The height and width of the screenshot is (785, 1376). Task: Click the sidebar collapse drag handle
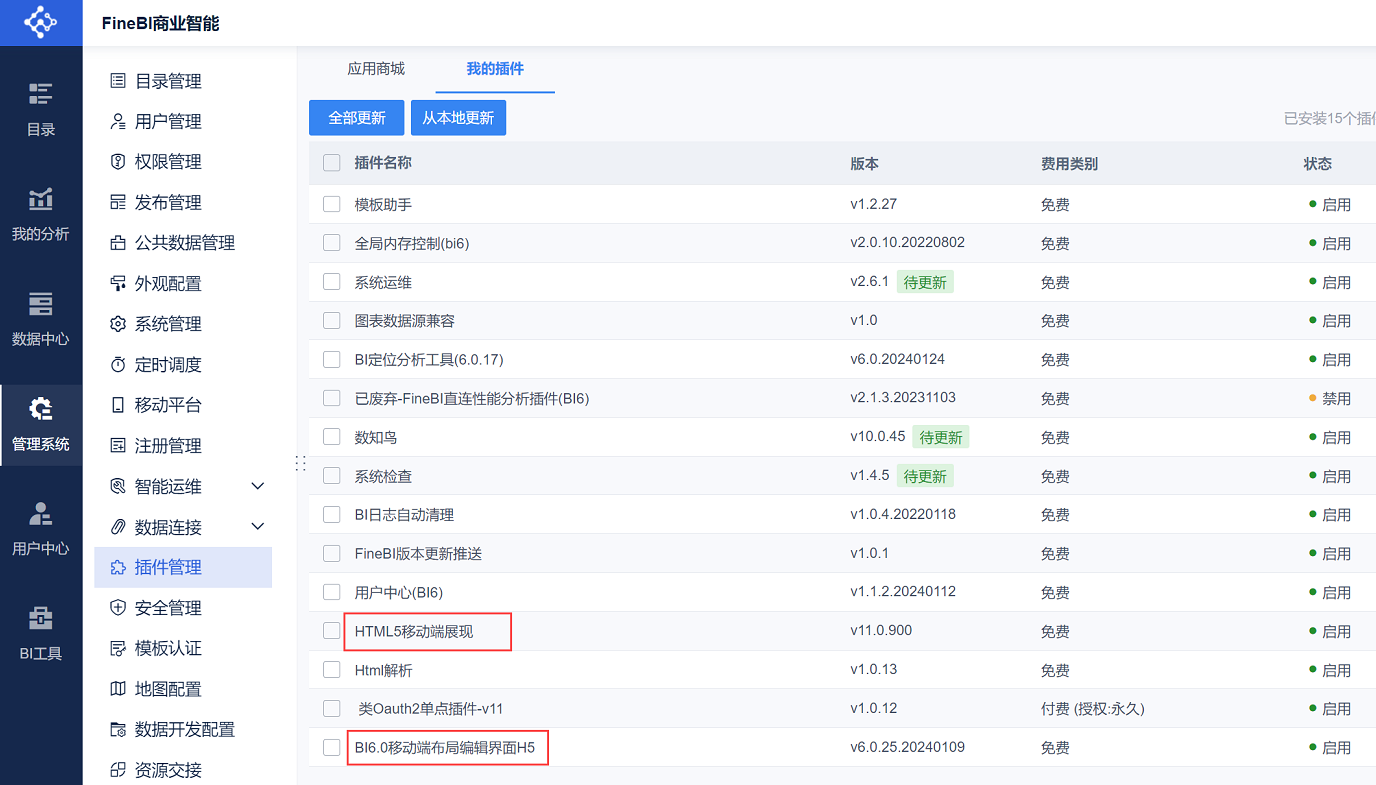click(x=300, y=463)
